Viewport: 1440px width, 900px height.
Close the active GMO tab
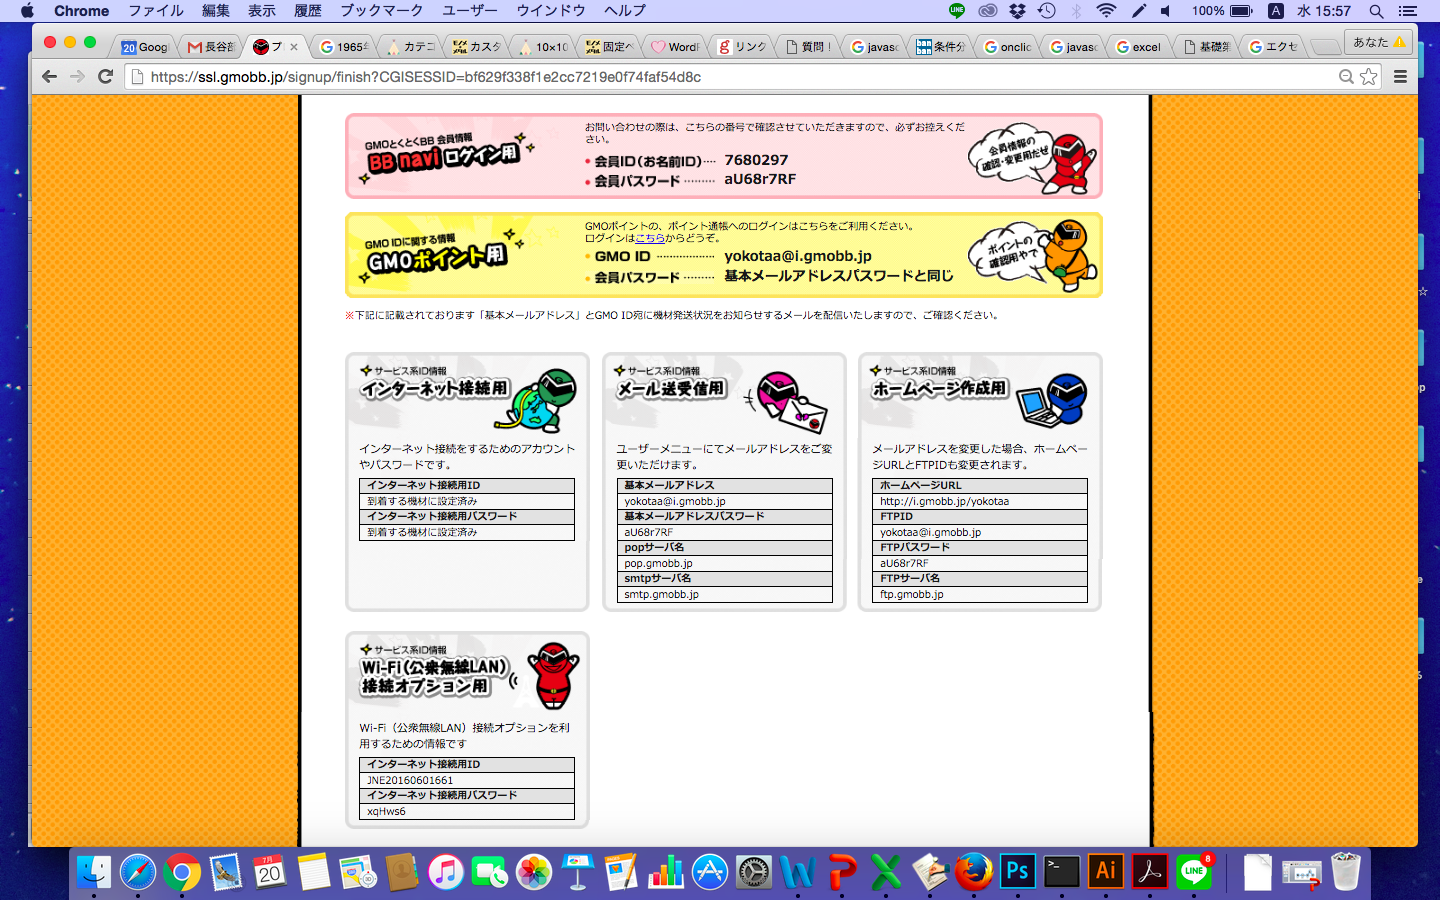[x=294, y=47]
